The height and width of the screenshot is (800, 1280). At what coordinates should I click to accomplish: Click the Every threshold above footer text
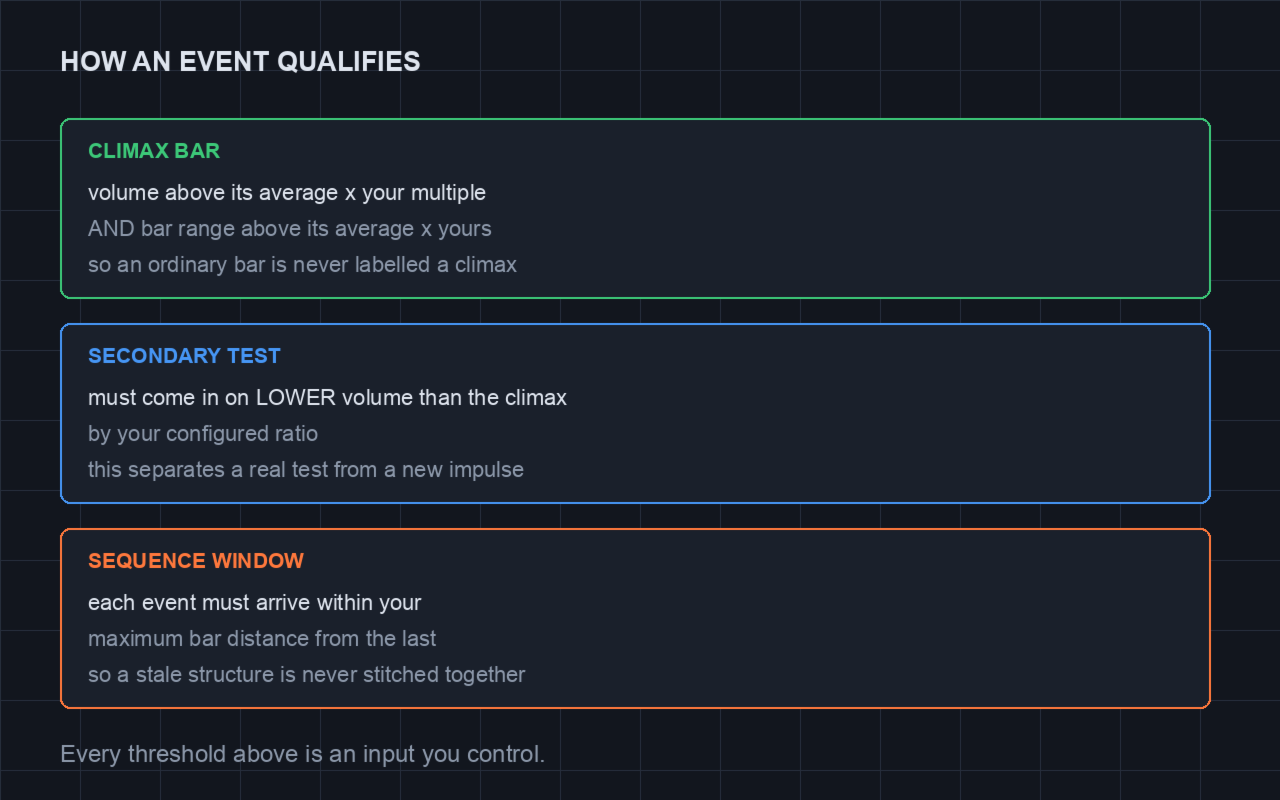[x=303, y=754]
